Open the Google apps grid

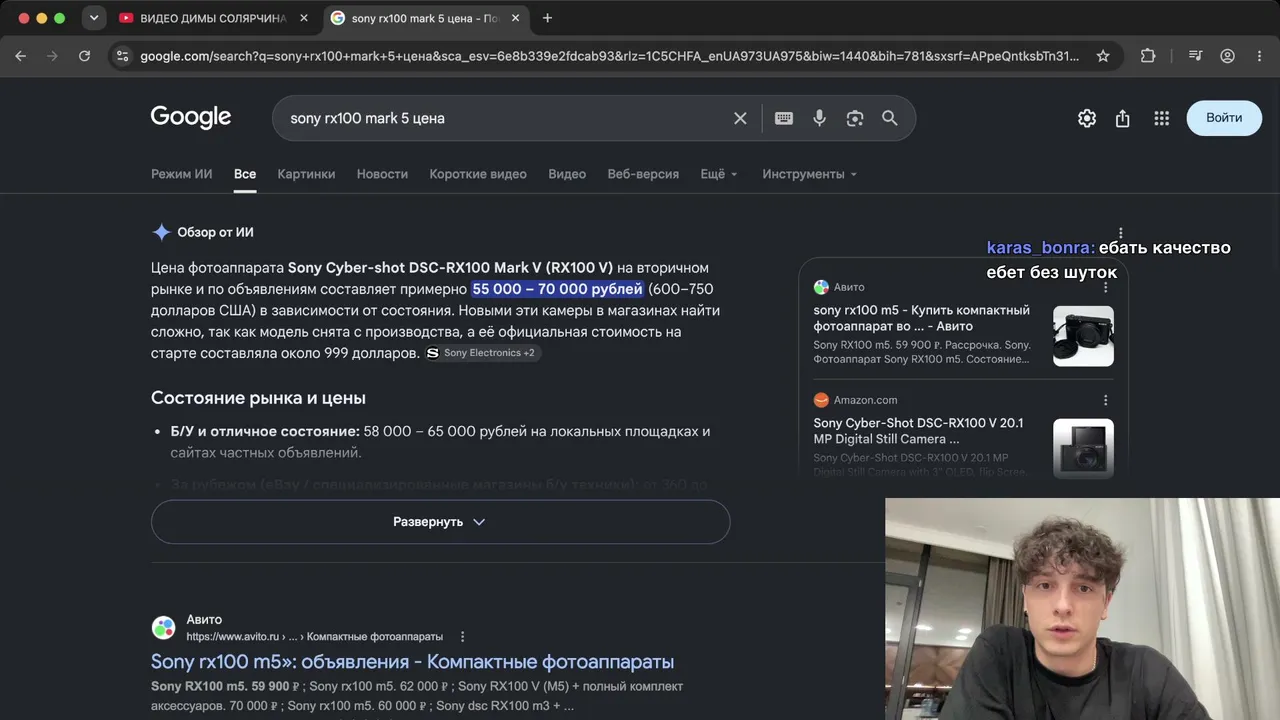(x=1161, y=118)
